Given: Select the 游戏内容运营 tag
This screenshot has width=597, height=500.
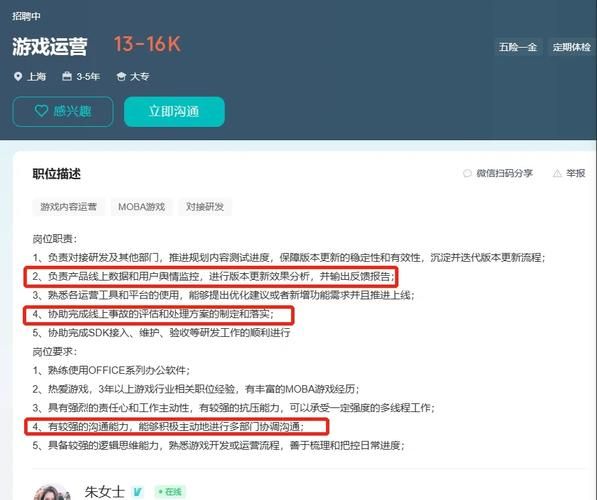Looking at the screenshot, I should [69, 207].
